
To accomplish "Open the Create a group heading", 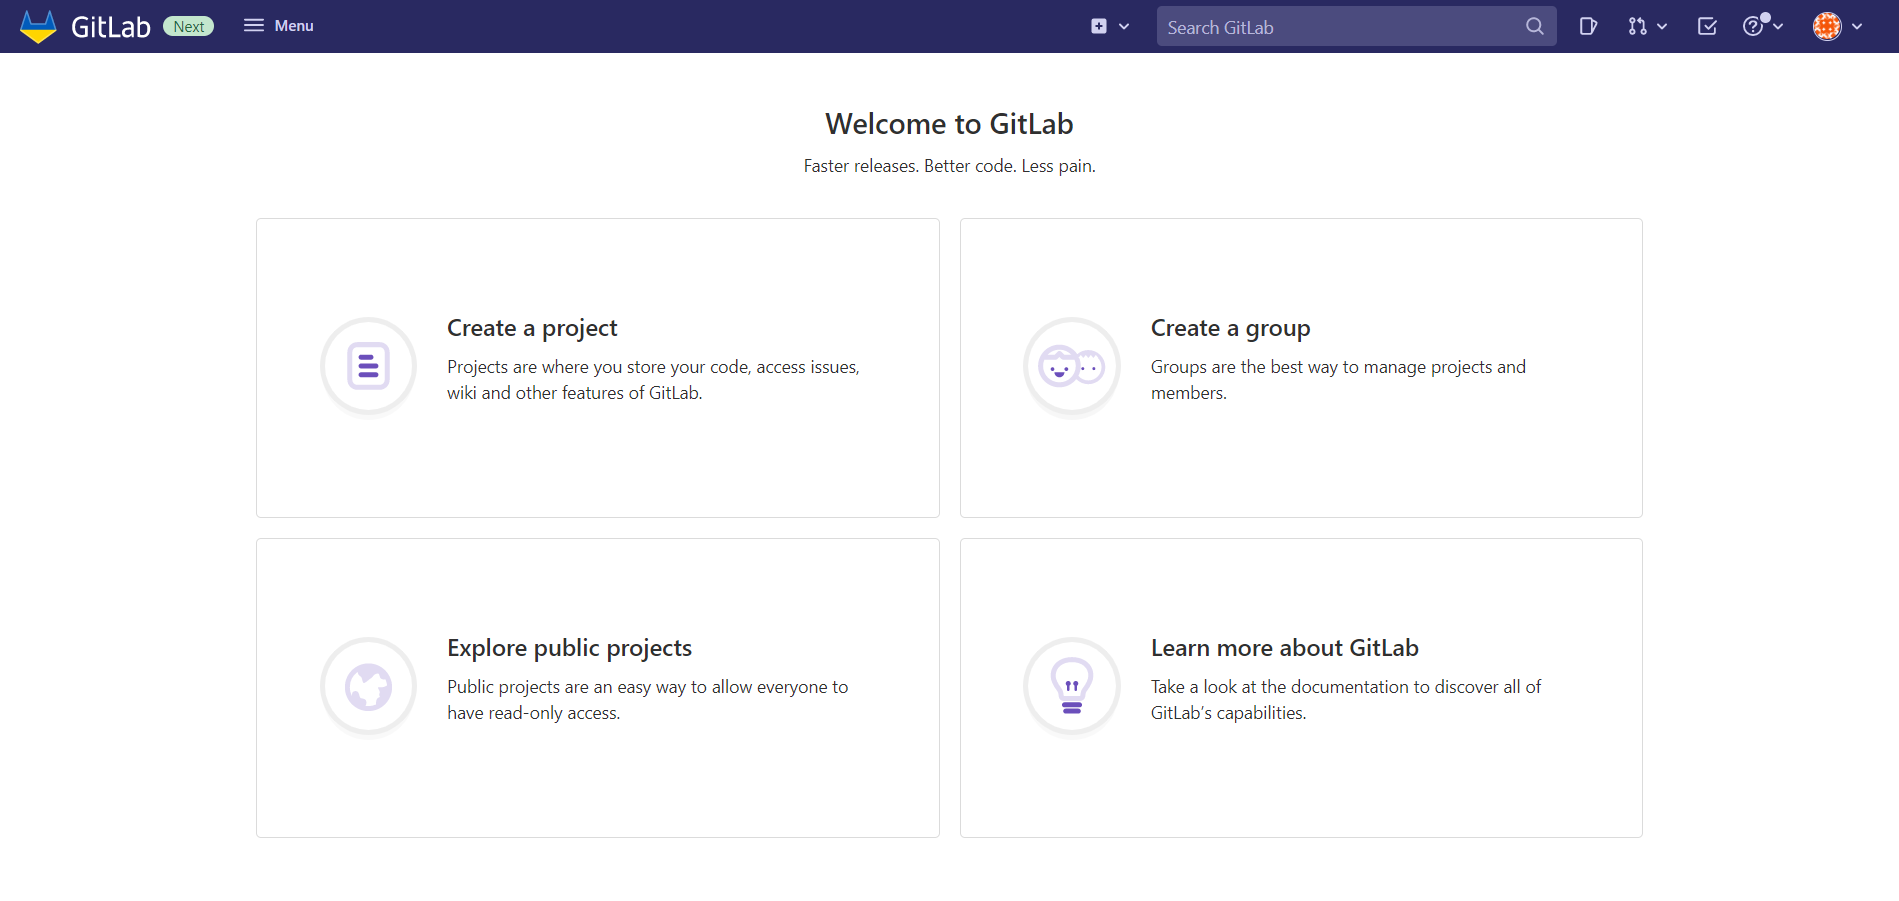I will (x=1230, y=328).
